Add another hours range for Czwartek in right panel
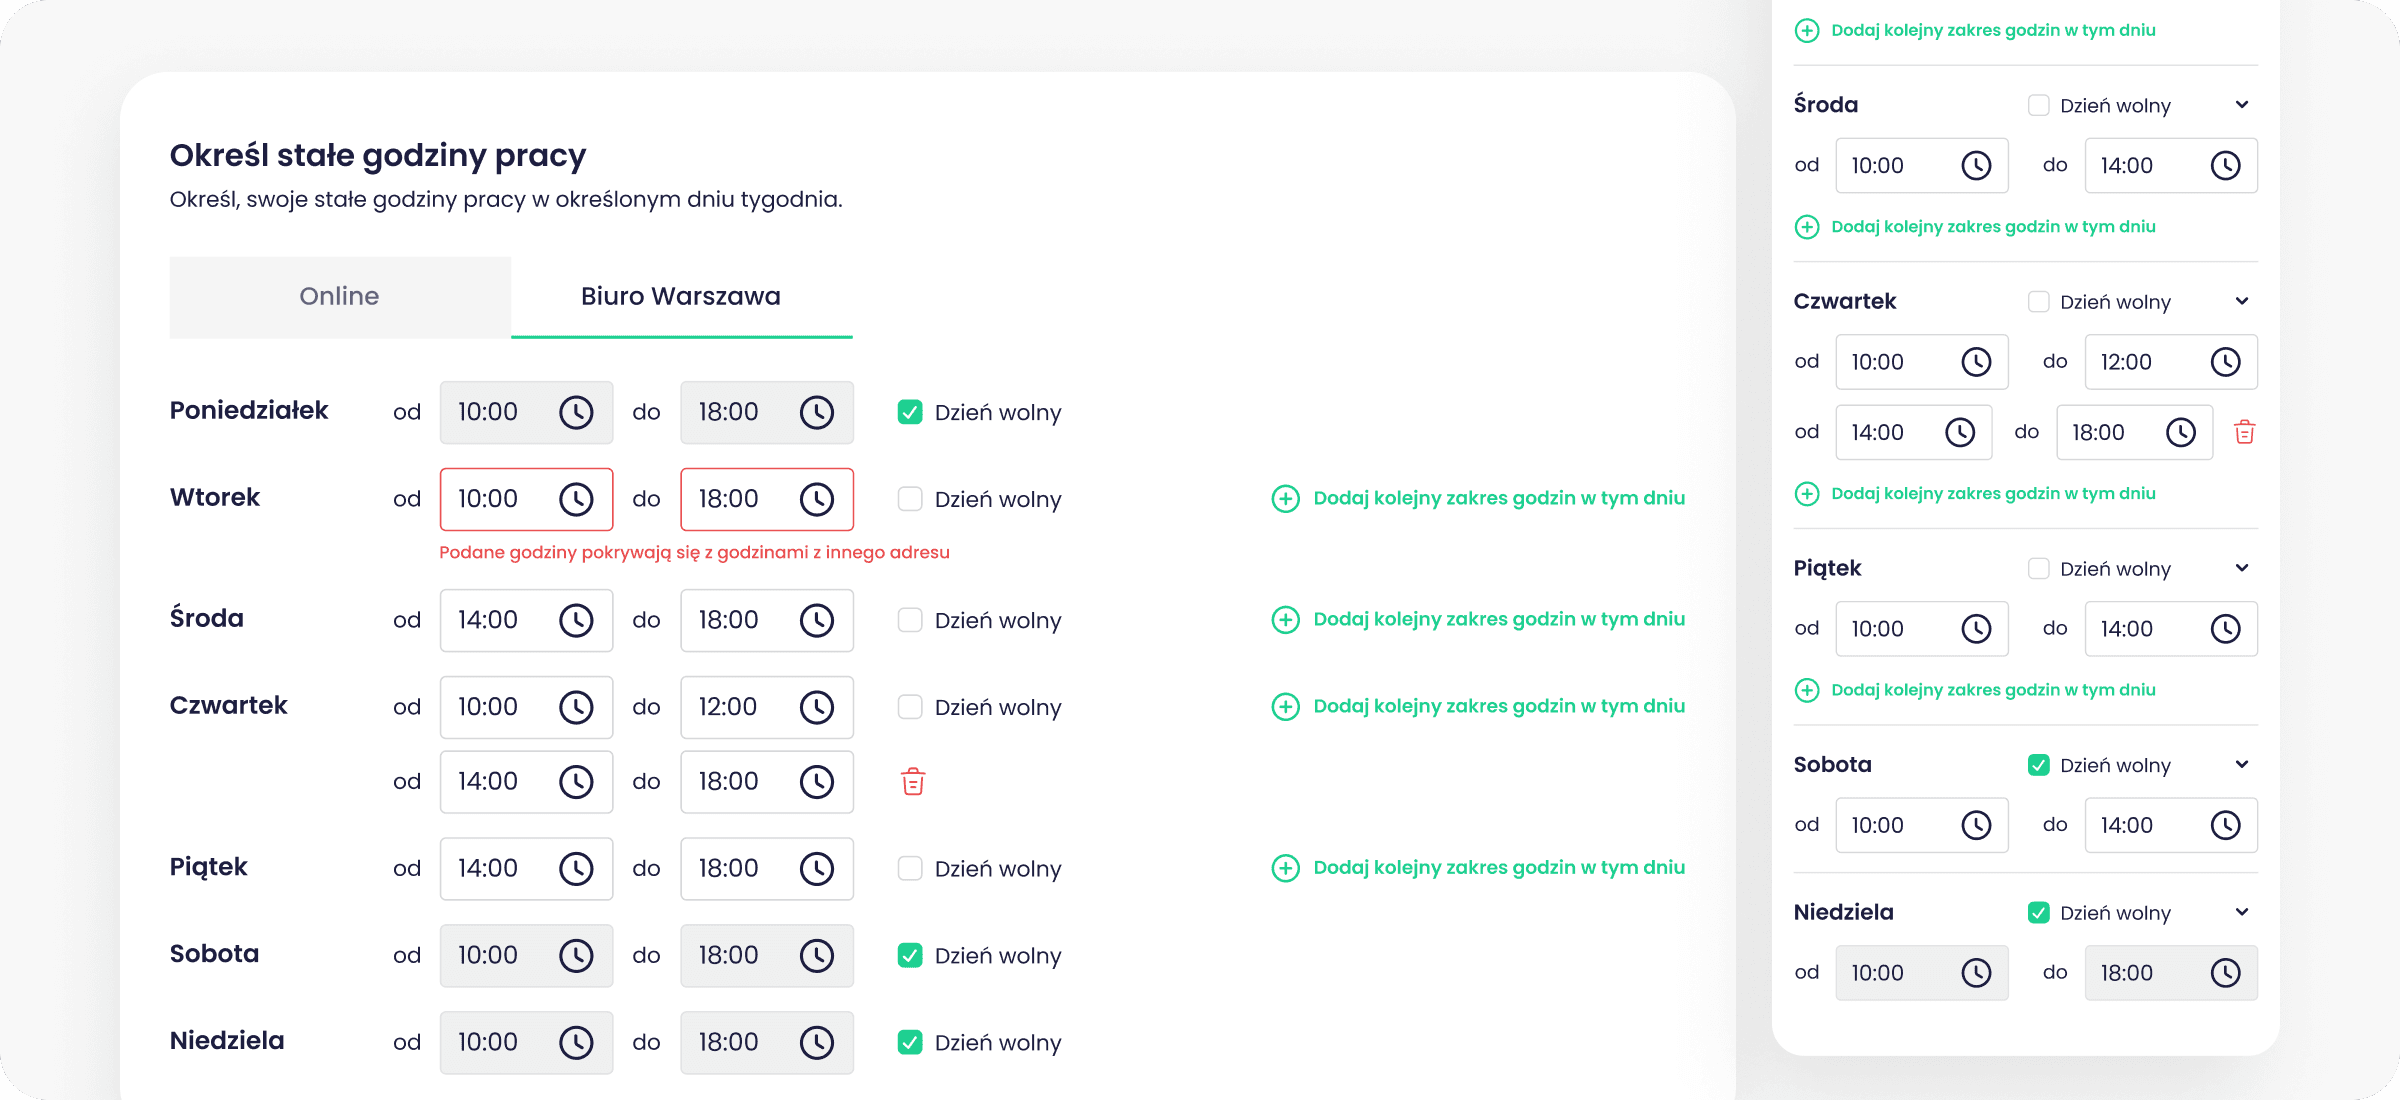This screenshot has width=2400, height=1100. (x=1992, y=494)
